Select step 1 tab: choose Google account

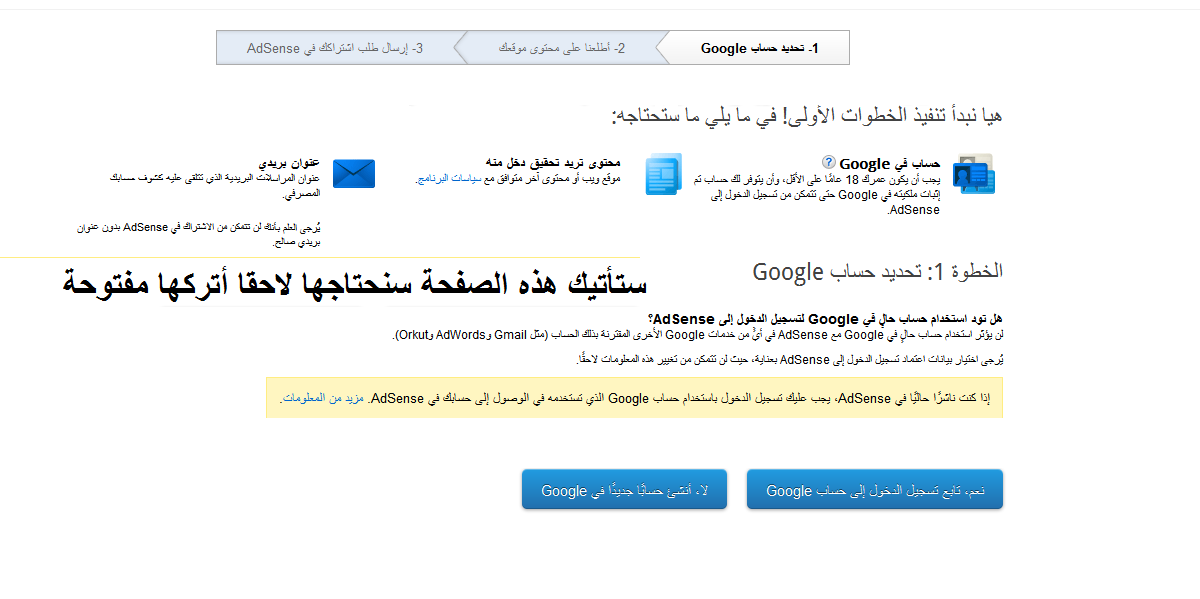click(760, 48)
